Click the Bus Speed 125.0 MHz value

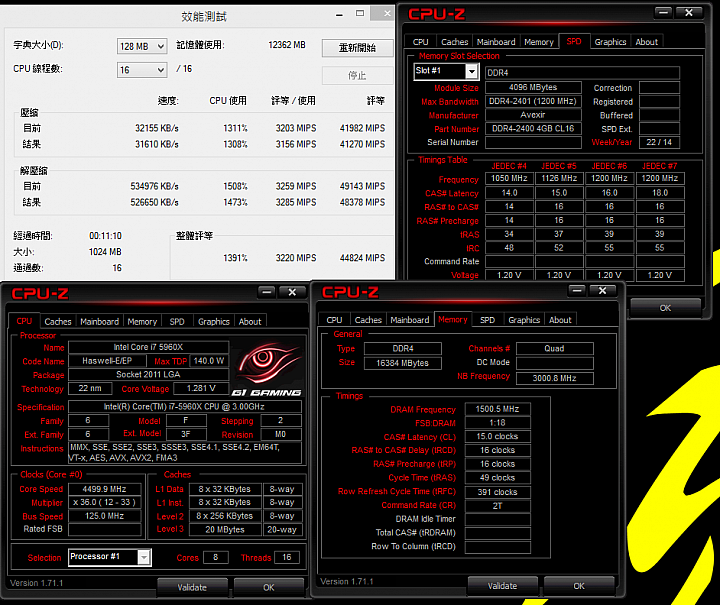105,516
